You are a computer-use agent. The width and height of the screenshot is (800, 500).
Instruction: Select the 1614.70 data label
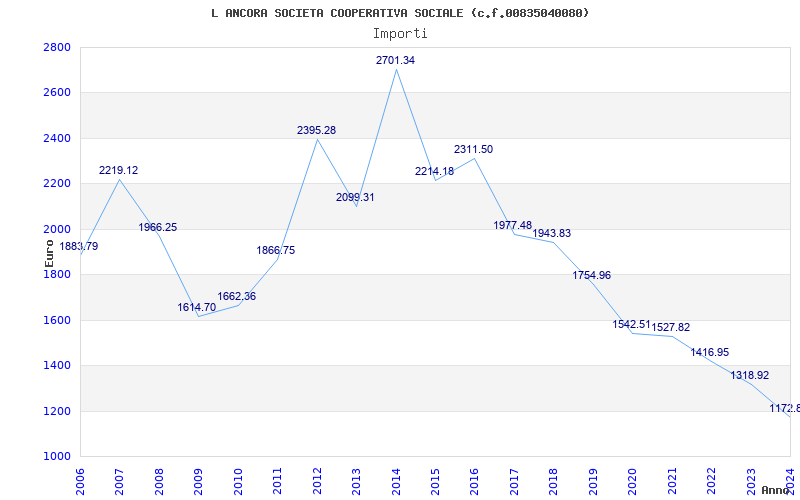coord(196,307)
